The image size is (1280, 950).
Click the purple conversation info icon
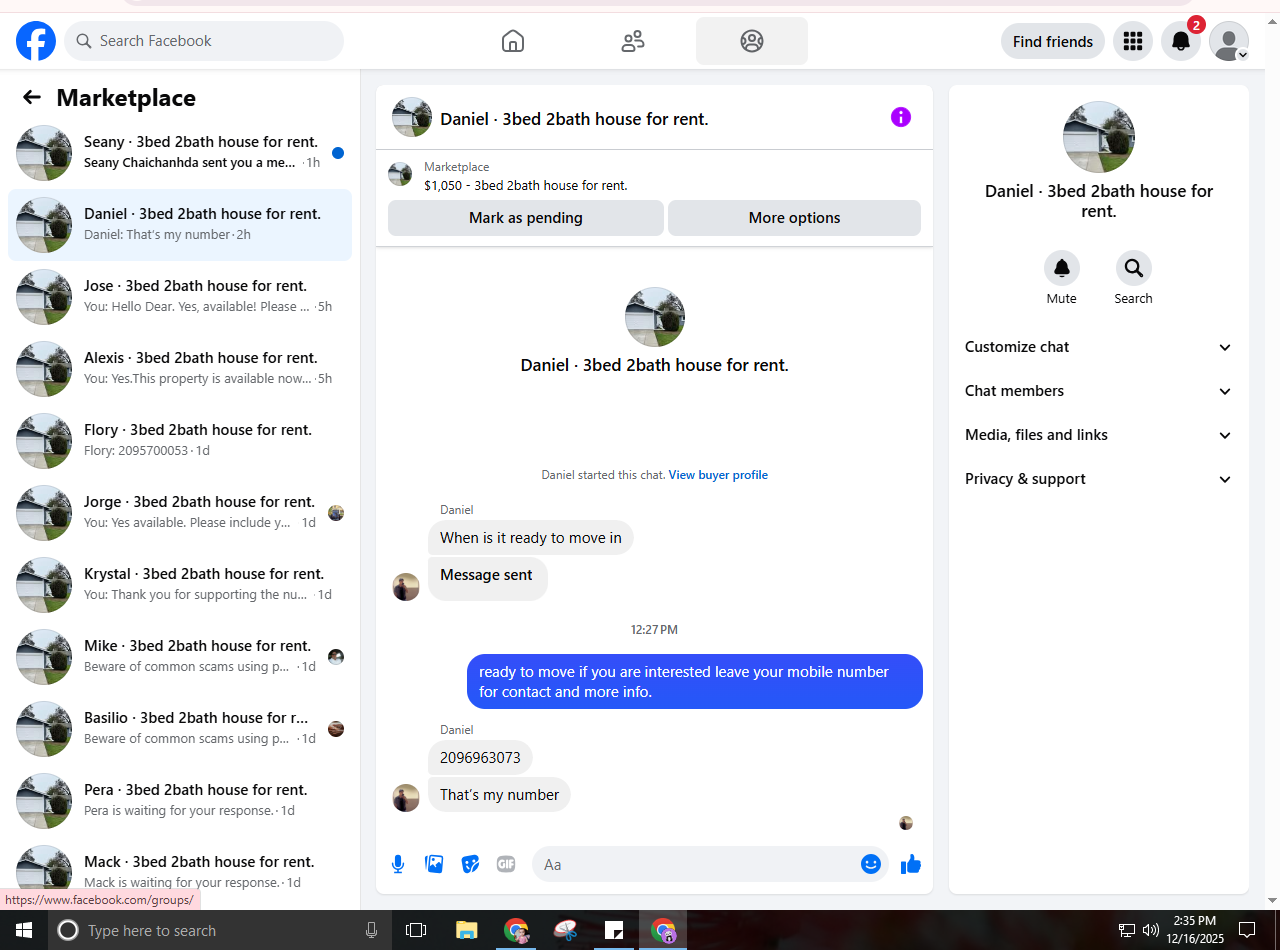pos(901,117)
